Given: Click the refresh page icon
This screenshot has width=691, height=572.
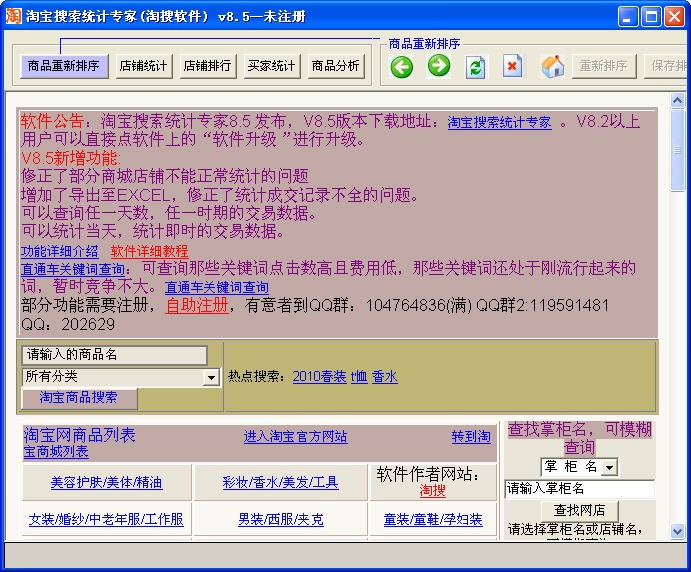Looking at the screenshot, I should click(476, 67).
